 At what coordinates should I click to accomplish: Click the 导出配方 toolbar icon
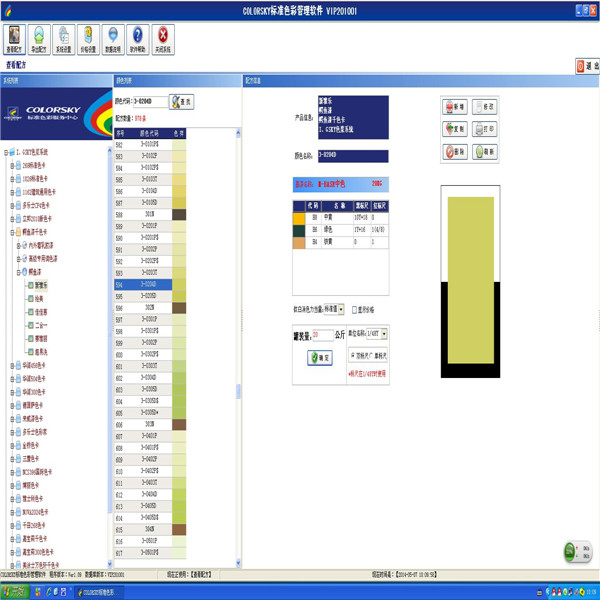click(x=38, y=40)
